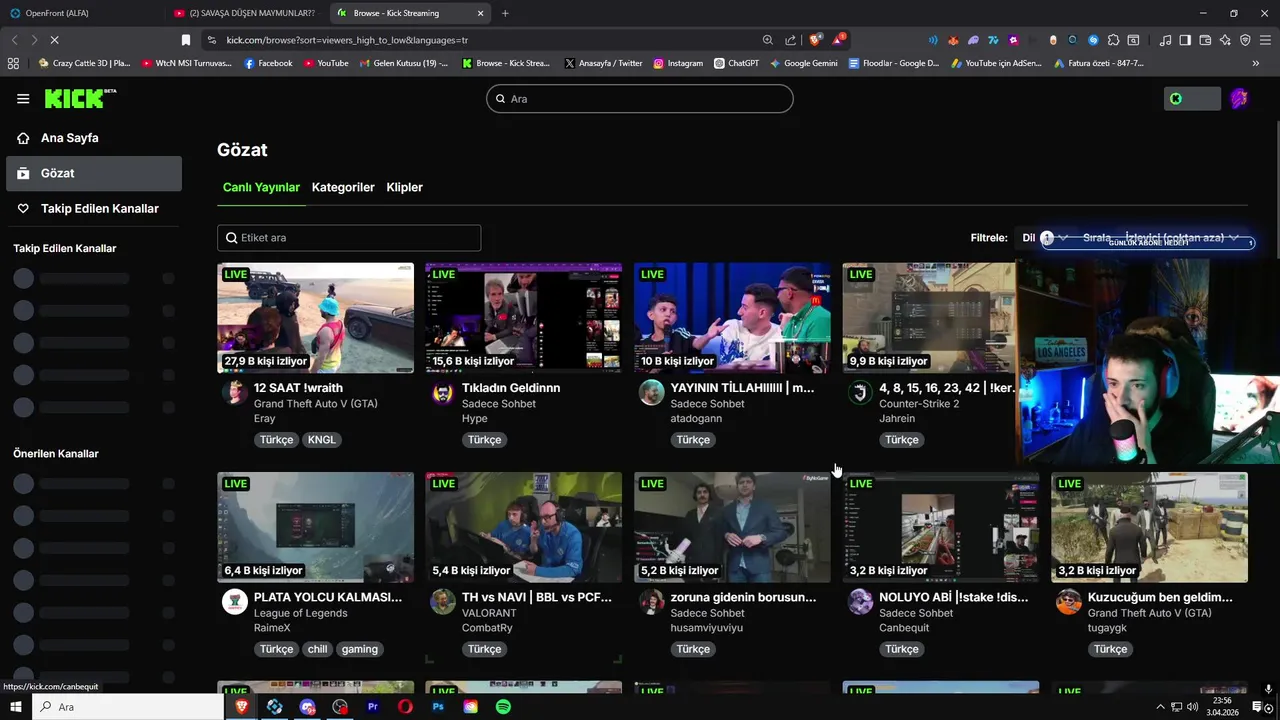Open VALORANT category link
Screen dimensions: 1280x720
[x=489, y=613]
